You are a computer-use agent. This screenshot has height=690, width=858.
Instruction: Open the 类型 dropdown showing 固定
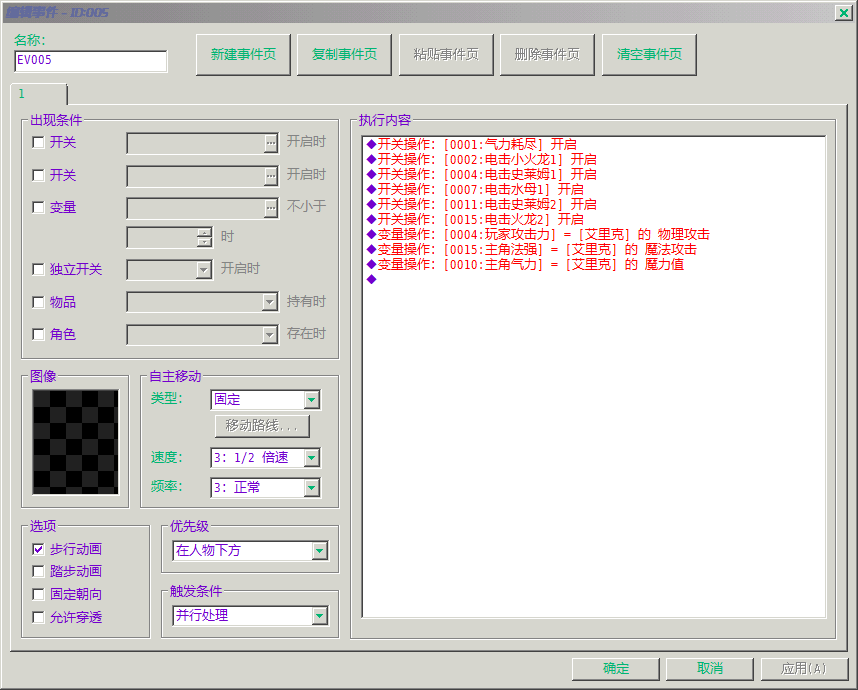pyautogui.click(x=265, y=400)
